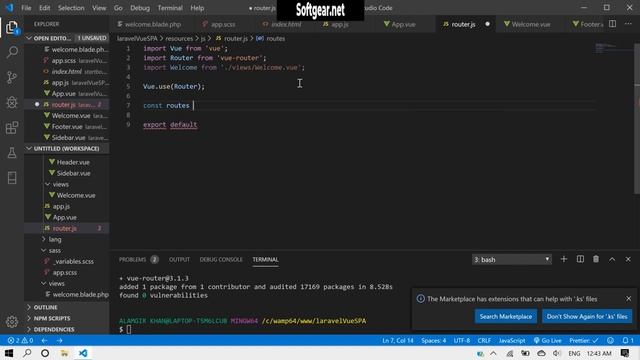Open File Explorer from taskbar

tap(64, 353)
